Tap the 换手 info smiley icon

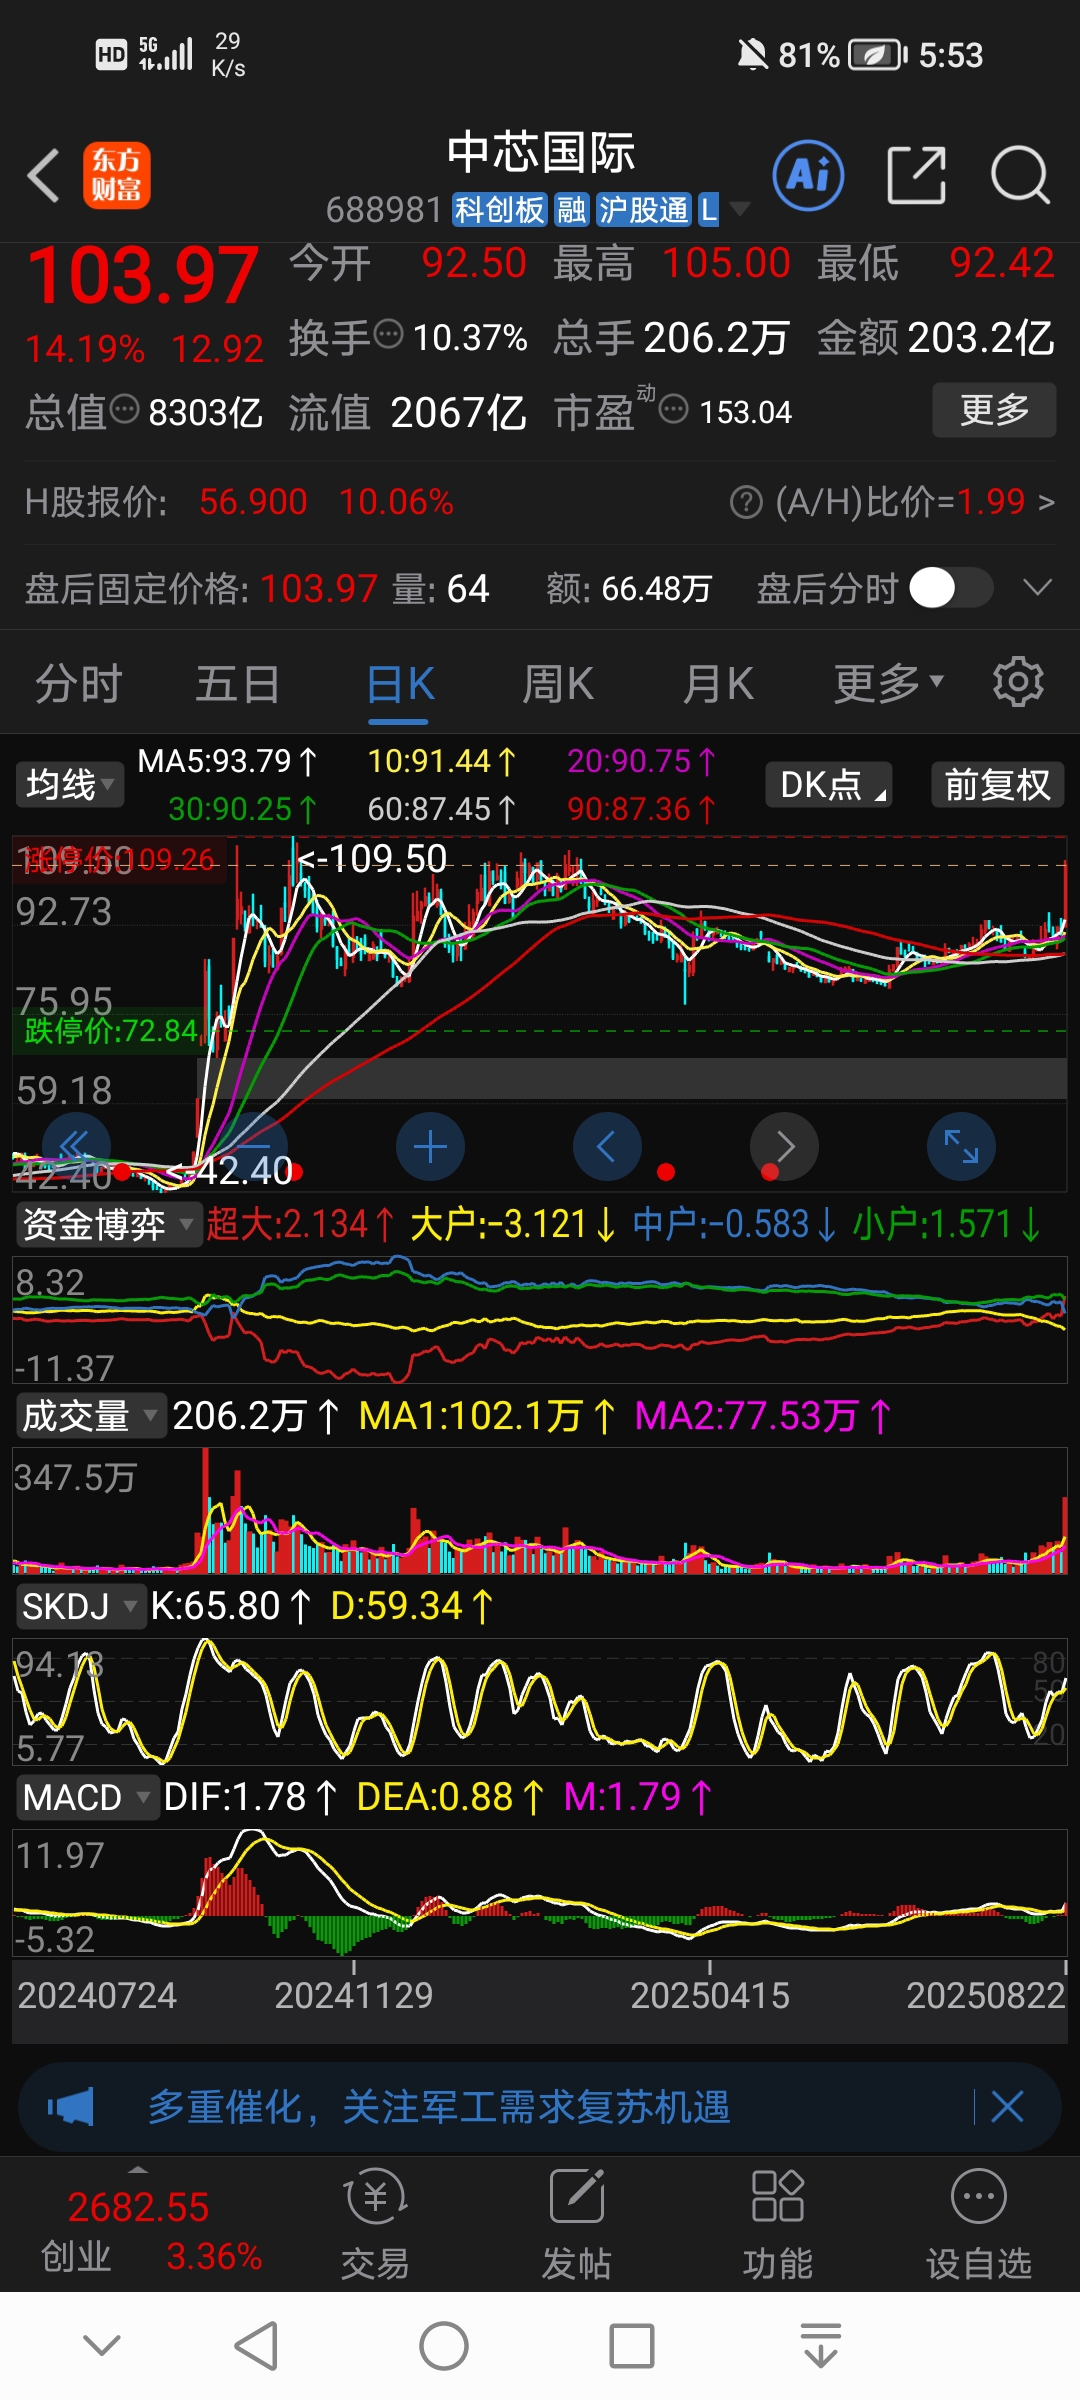388,333
